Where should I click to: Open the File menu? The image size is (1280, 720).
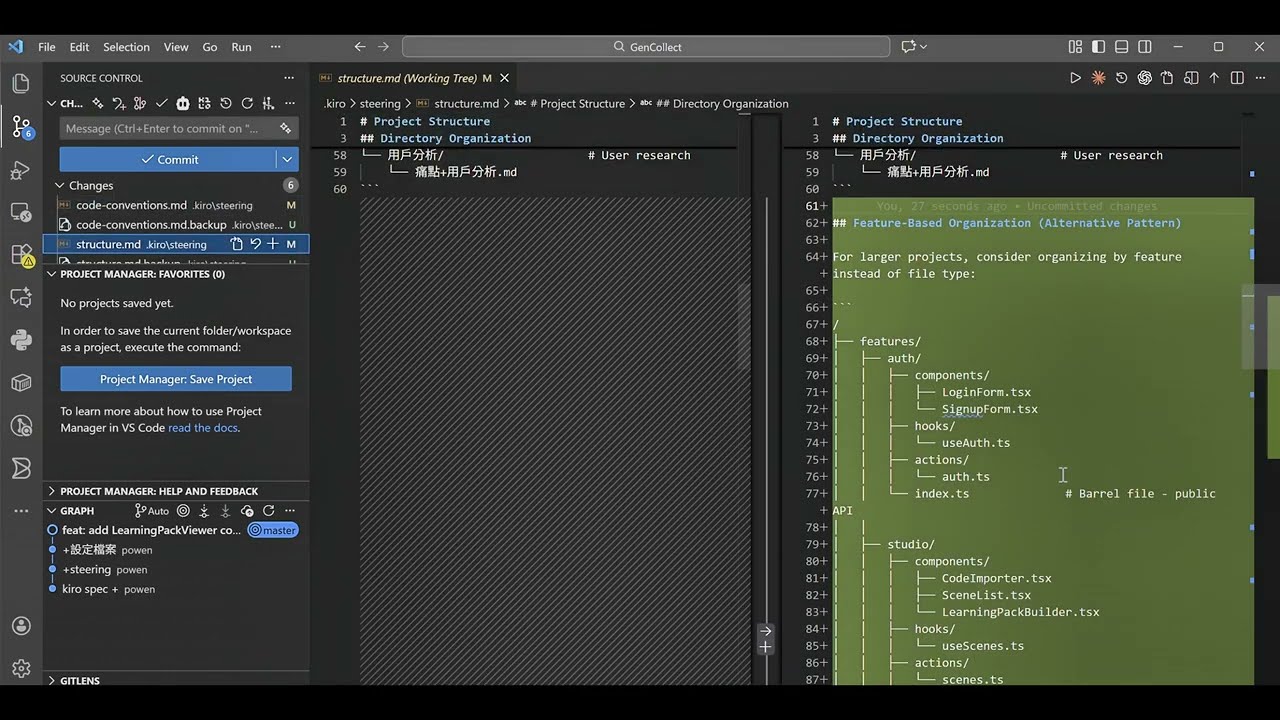point(47,47)
